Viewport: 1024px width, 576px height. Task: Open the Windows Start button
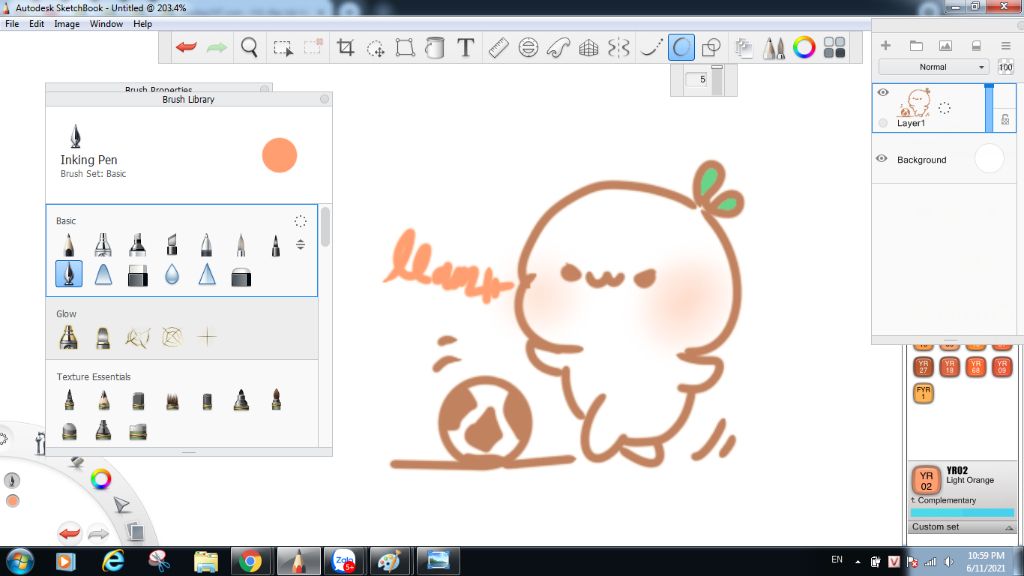click(x=19, y=562)
